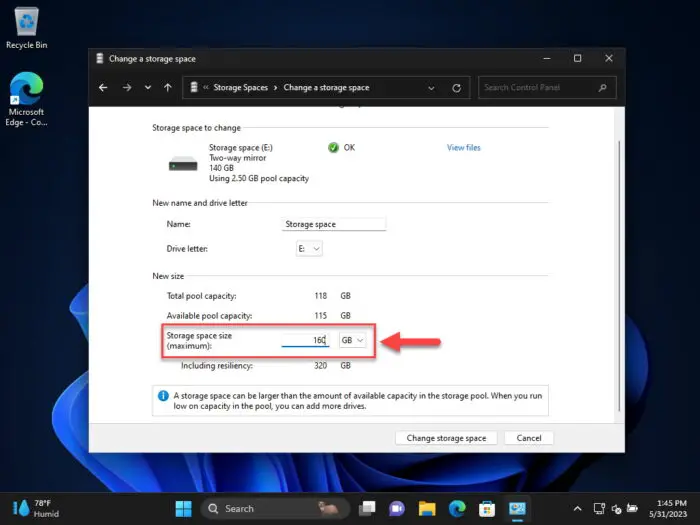Click the Name text field
Viewport: 700px width, 525px height.
[333, 224]
